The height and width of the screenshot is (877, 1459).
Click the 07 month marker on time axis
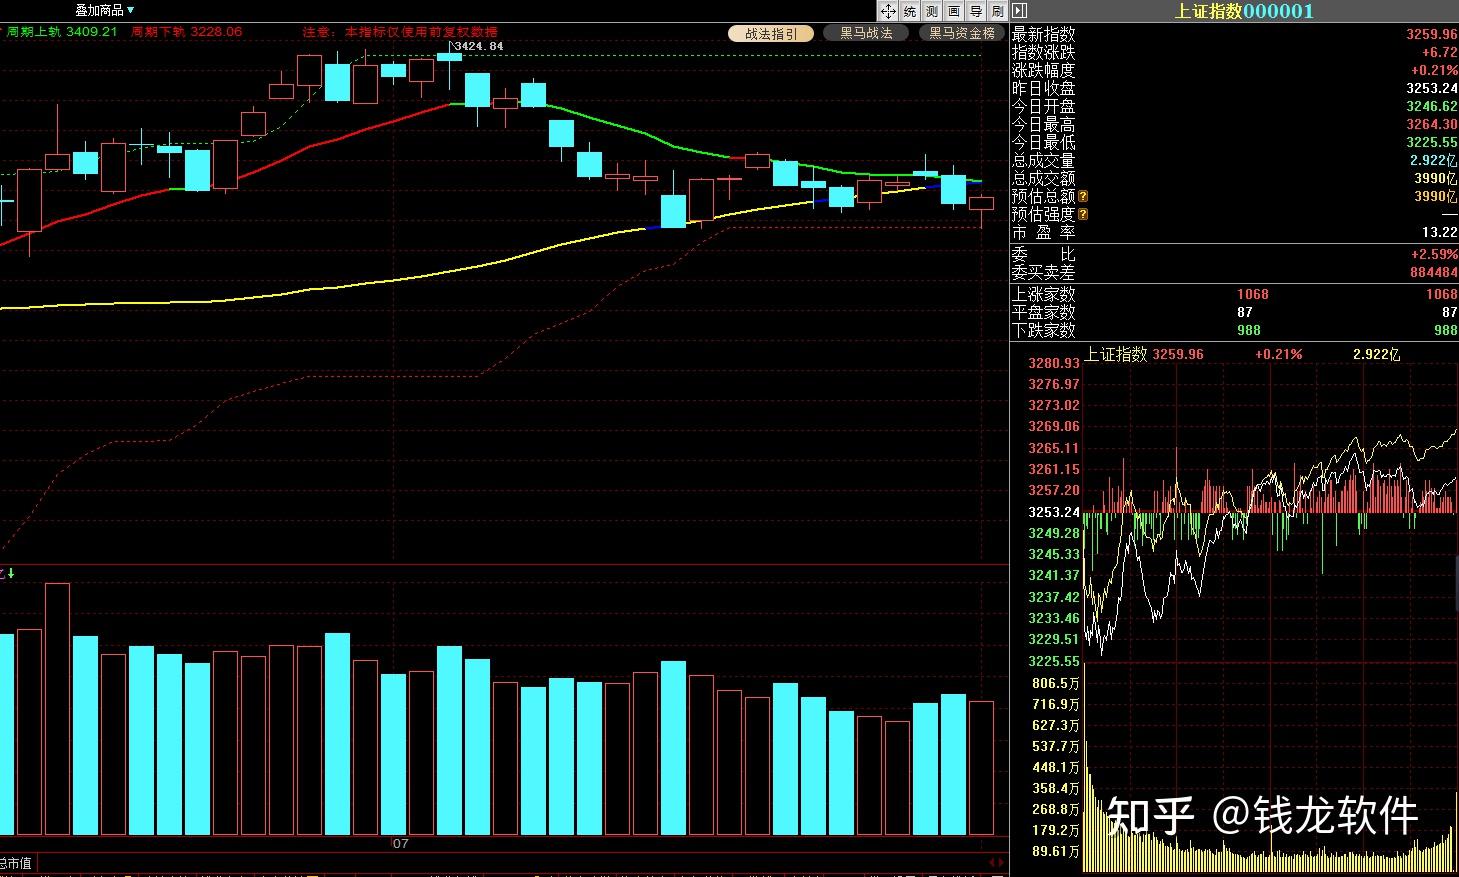[400, 844]
